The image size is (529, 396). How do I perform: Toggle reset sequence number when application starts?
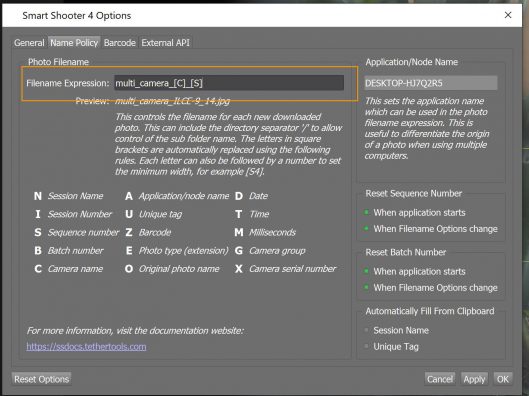click(415, 213)
